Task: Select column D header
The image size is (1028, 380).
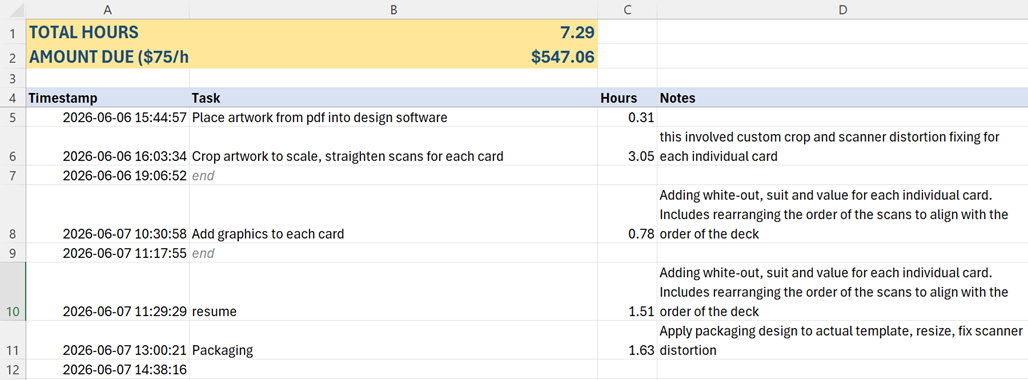Action: coord(842,9)
